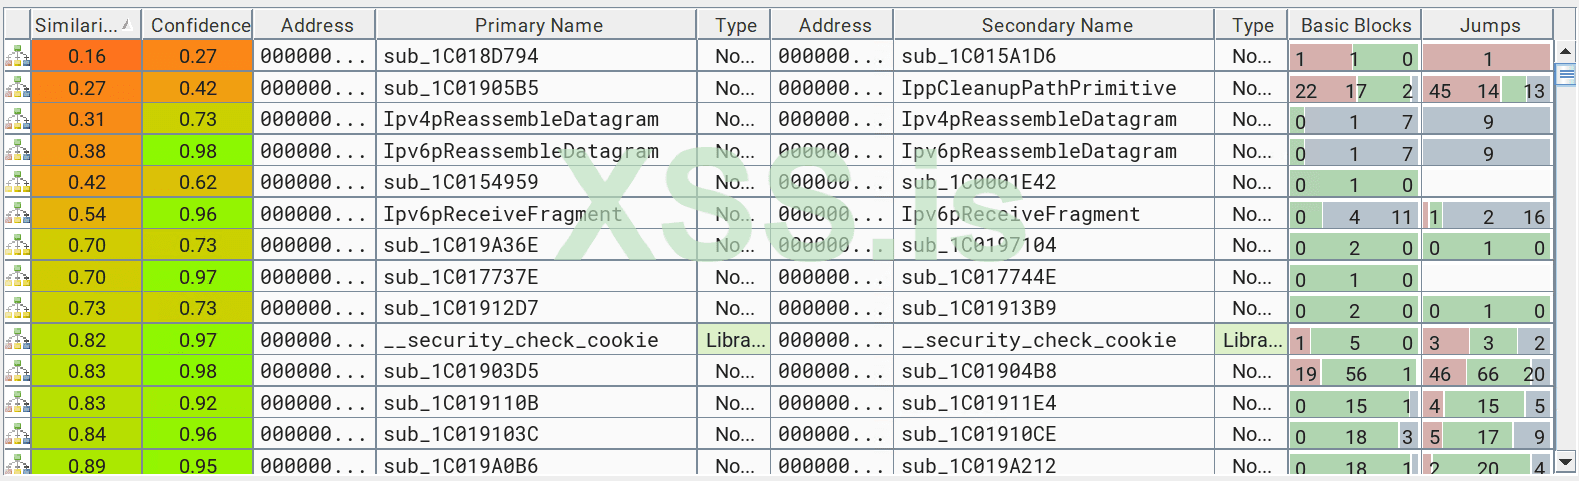Click the row icon beside Ipv4pReassembleDatagram
1579x481 pixels.
tap(17, 120)
